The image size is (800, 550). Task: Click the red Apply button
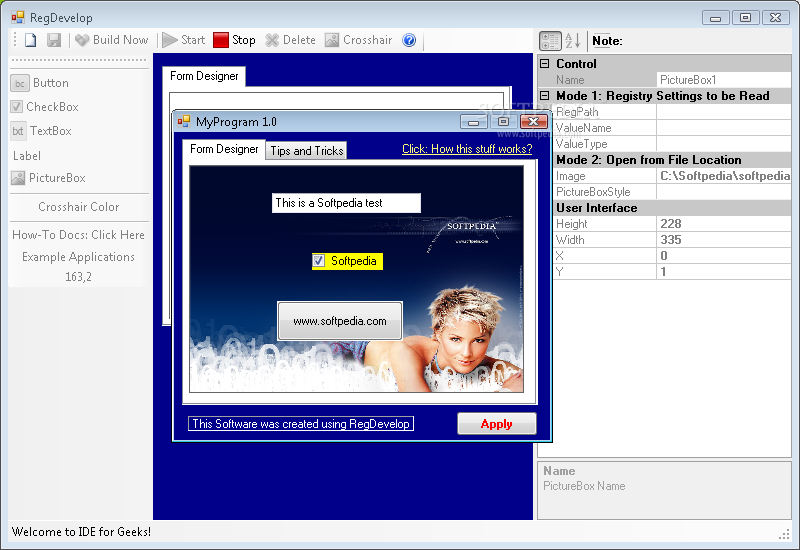pos(496,424)
